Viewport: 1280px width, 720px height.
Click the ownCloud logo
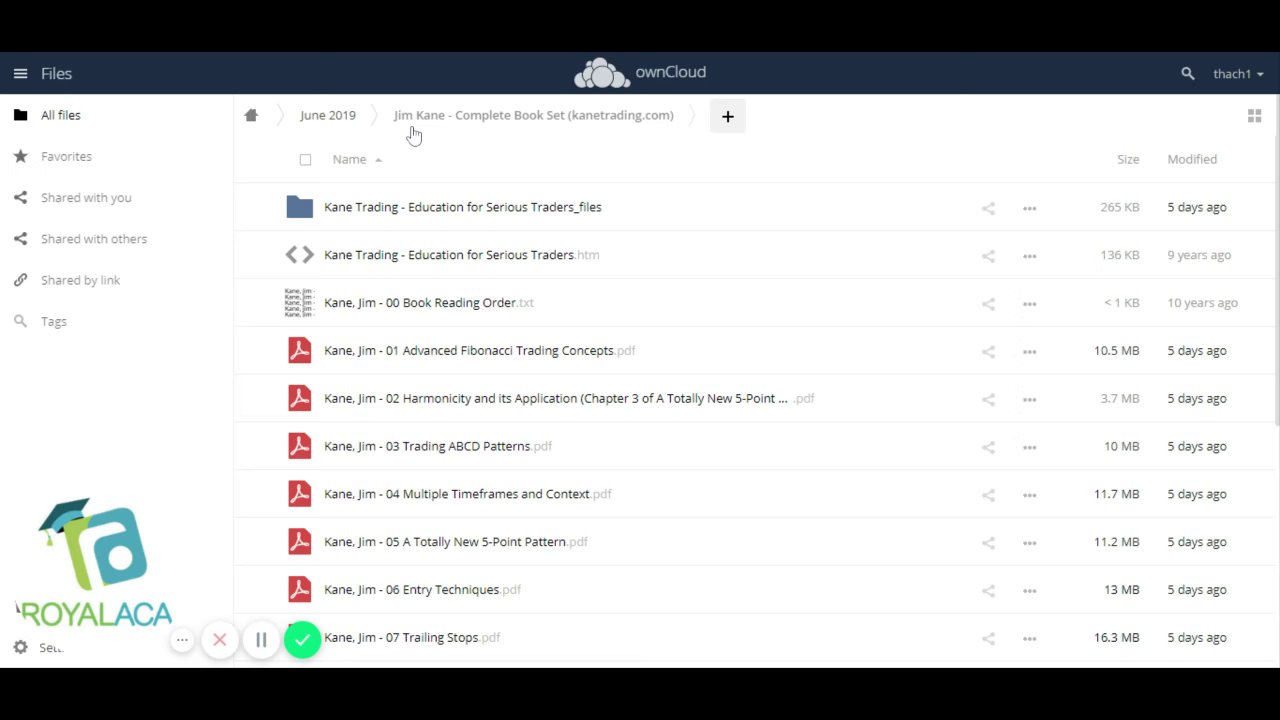click(x=640, y=73)
